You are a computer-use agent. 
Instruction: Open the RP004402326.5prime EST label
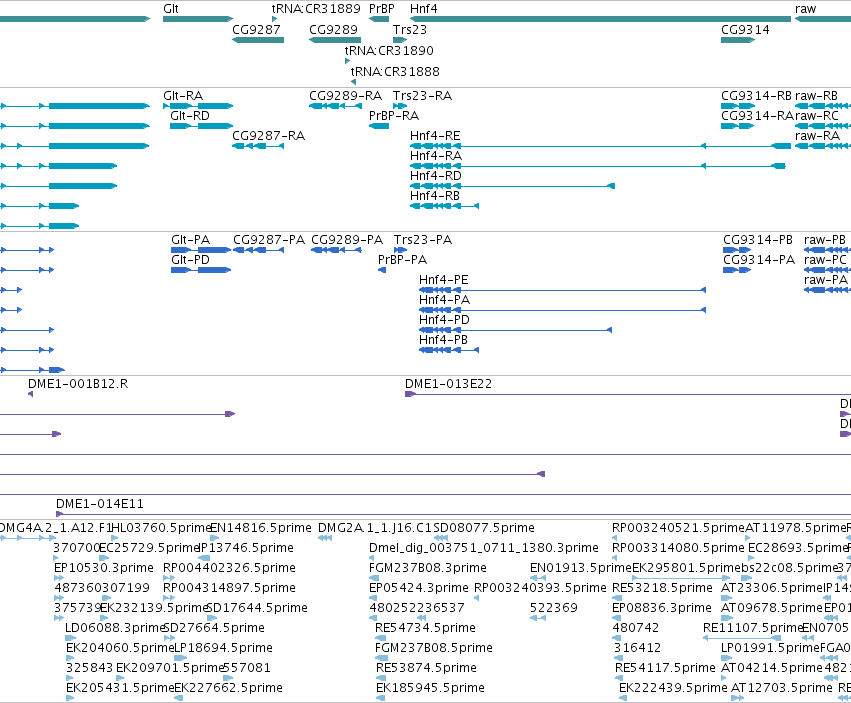230,568
